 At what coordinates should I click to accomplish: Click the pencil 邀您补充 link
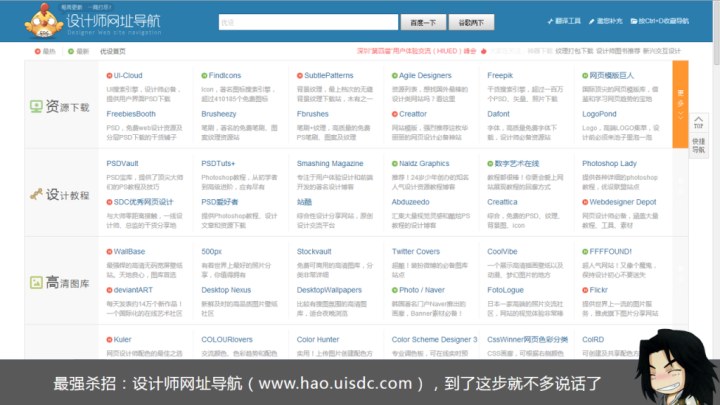(605, 21)
